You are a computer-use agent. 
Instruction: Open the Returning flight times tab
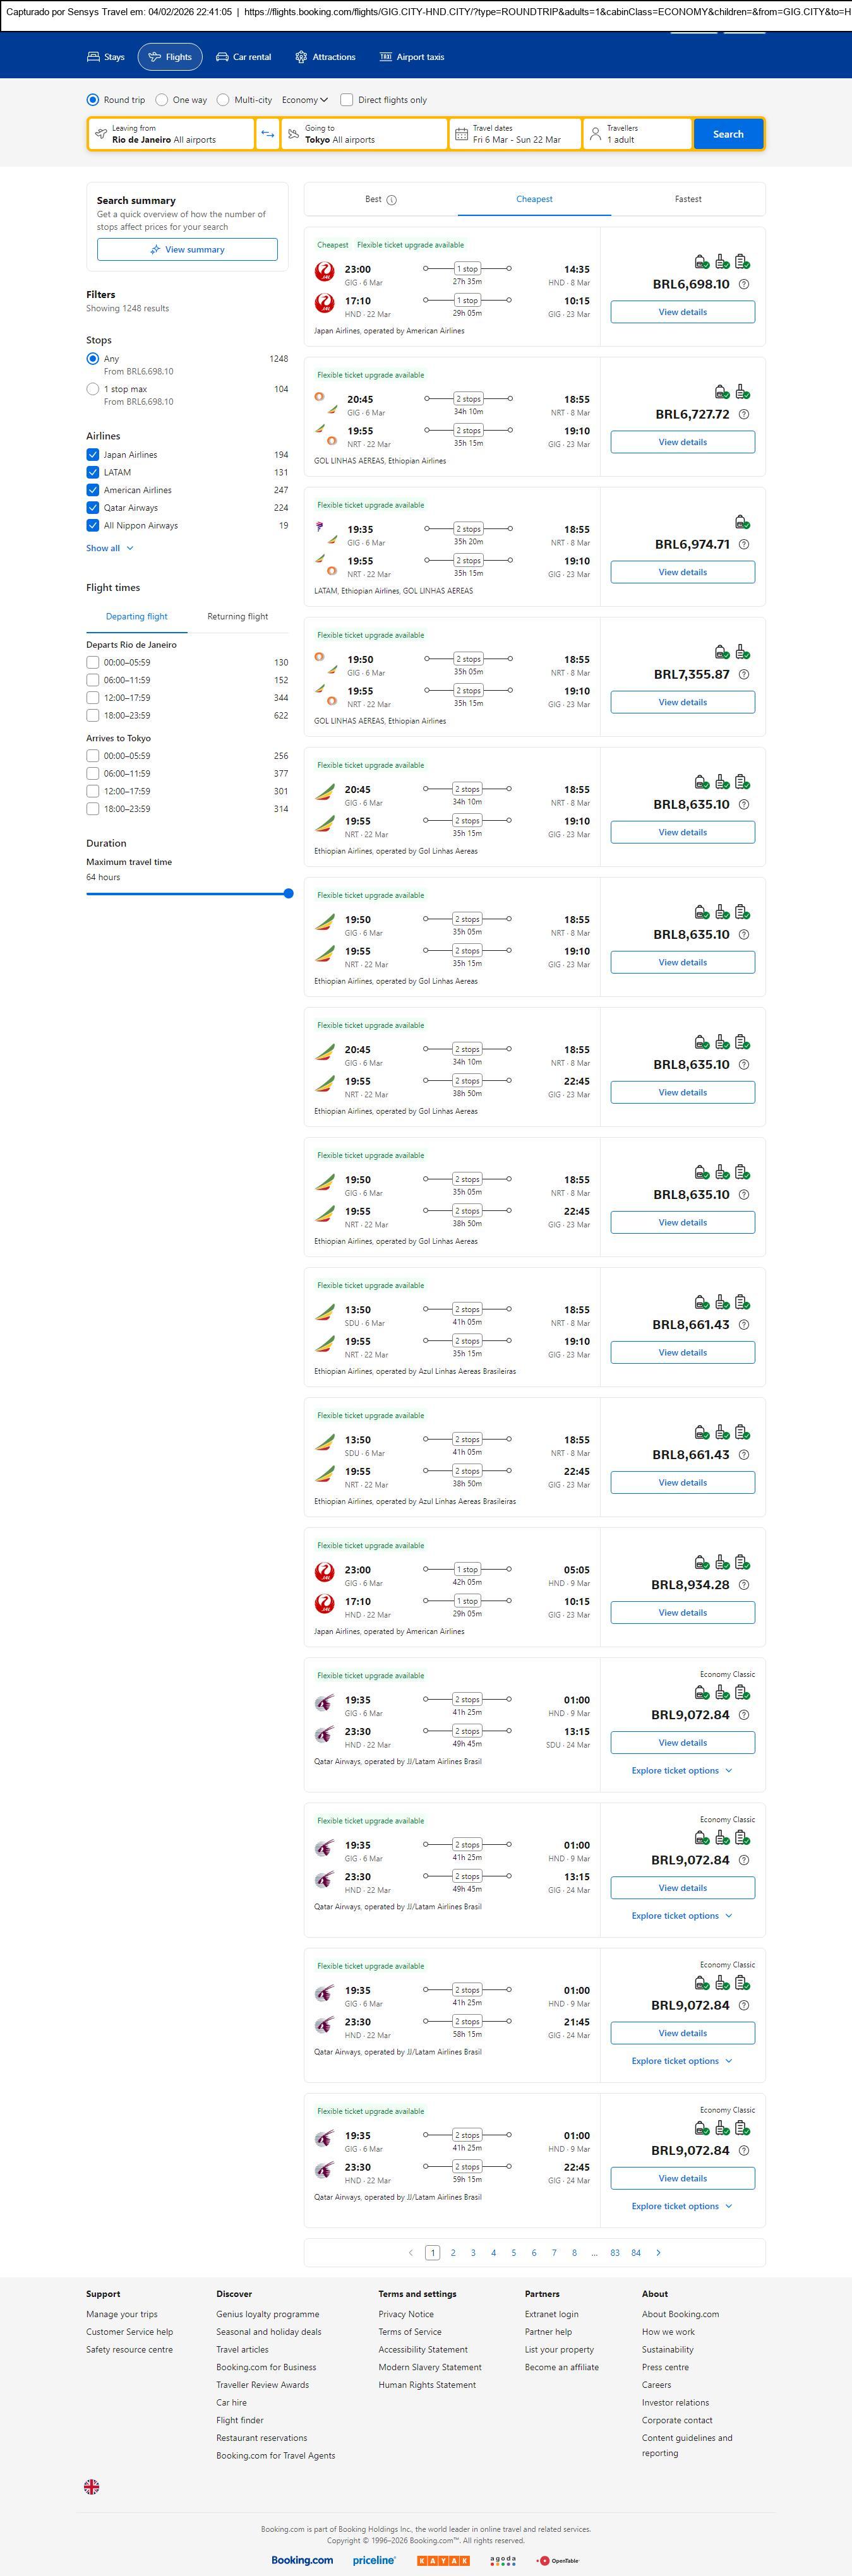(x=237, y=617)
